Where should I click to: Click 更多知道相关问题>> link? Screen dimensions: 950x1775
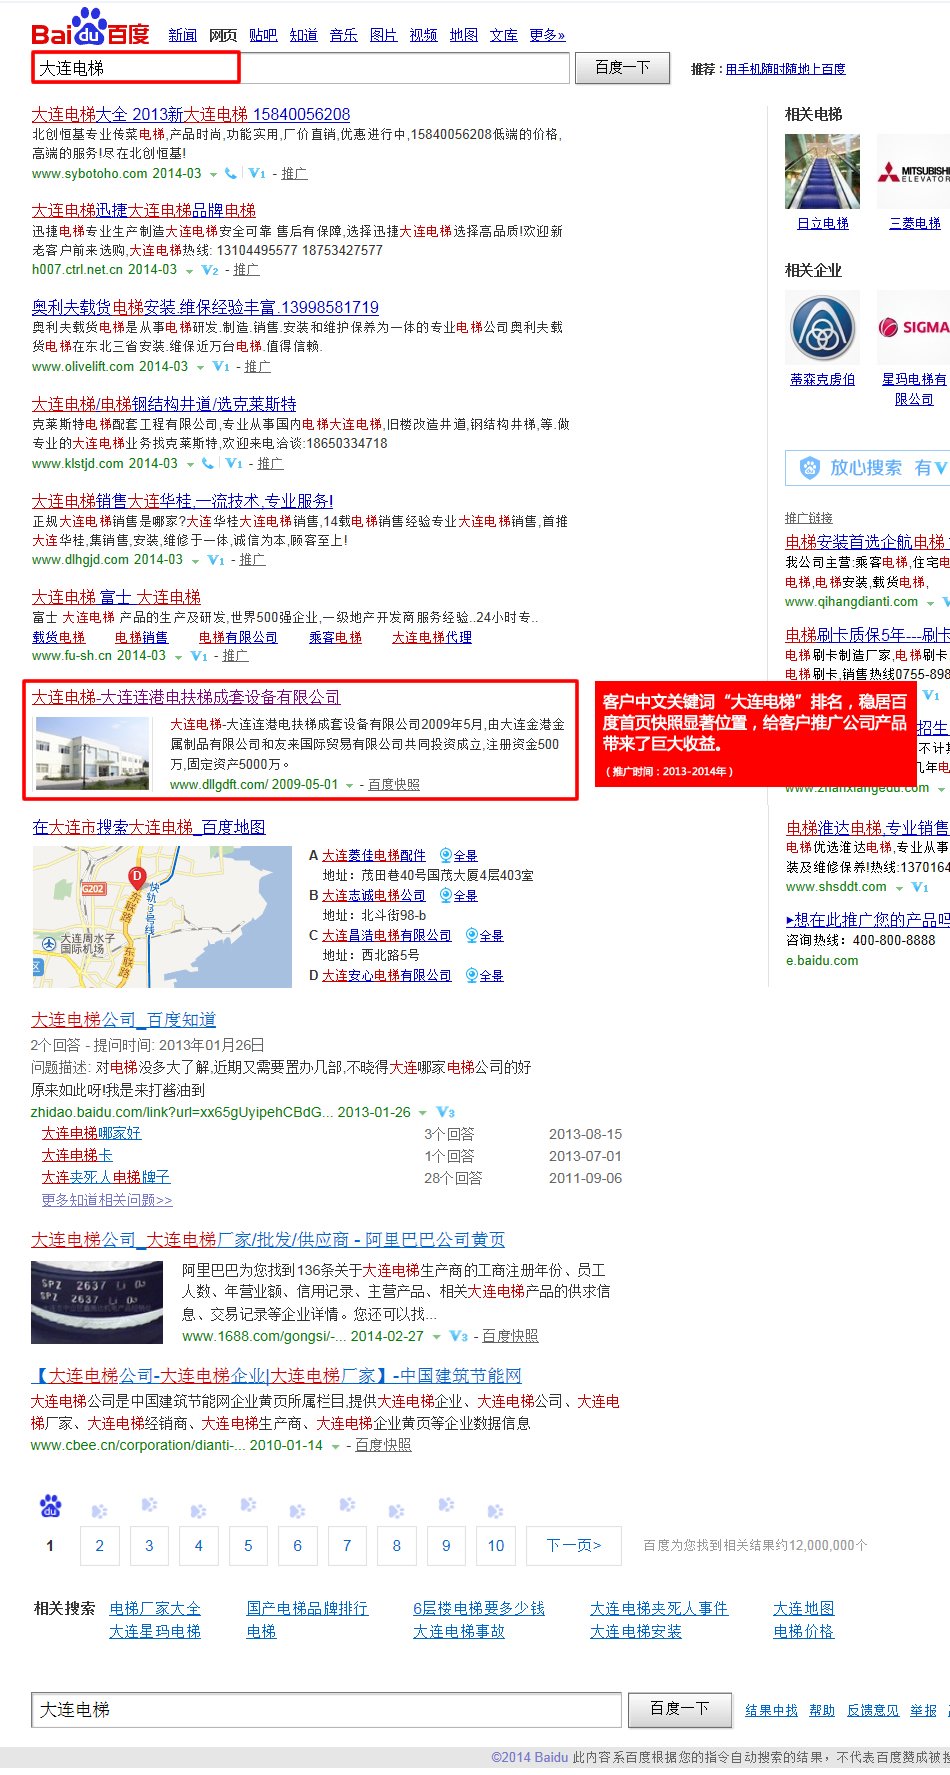pyautogui.click(x=107, y=1200)
